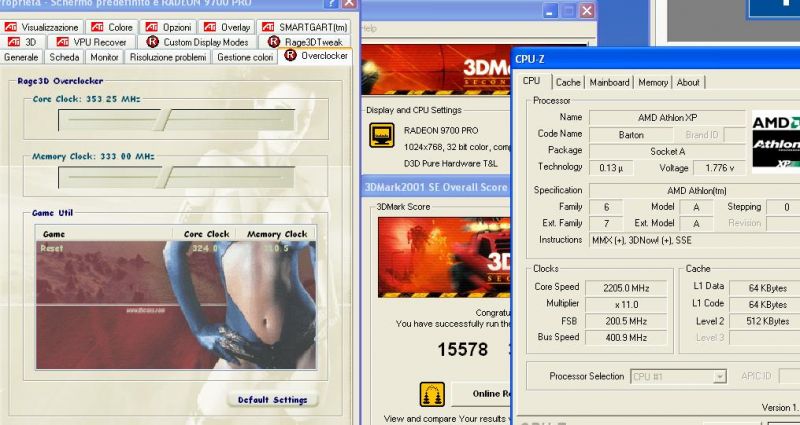The image size is (800, 425).
Task: Click RADEON 9700 PRO text in 3DMark
Action: coord(441,131)
